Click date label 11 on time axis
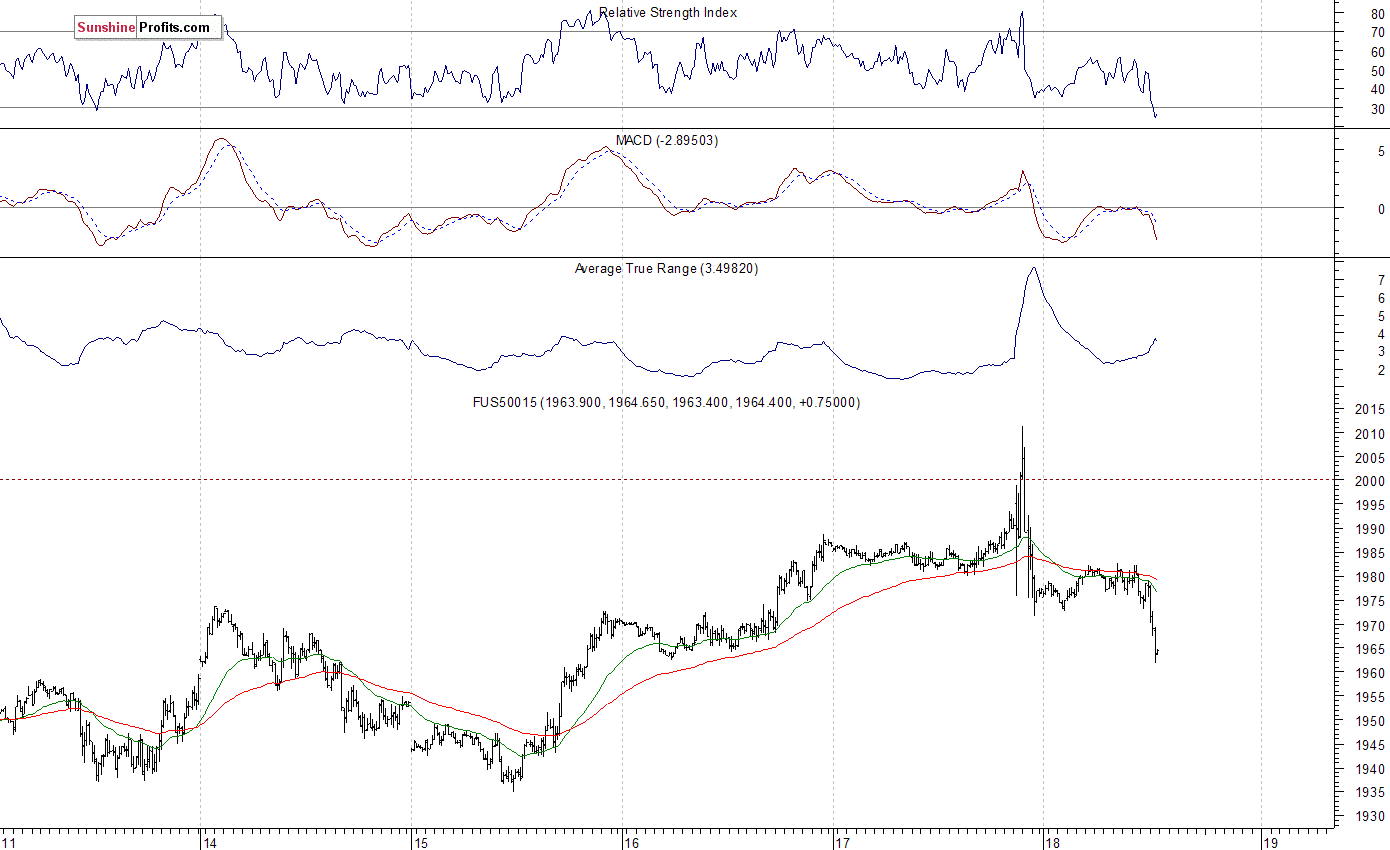The width and height of the screenshot is (1390, 850). point(9,842)
